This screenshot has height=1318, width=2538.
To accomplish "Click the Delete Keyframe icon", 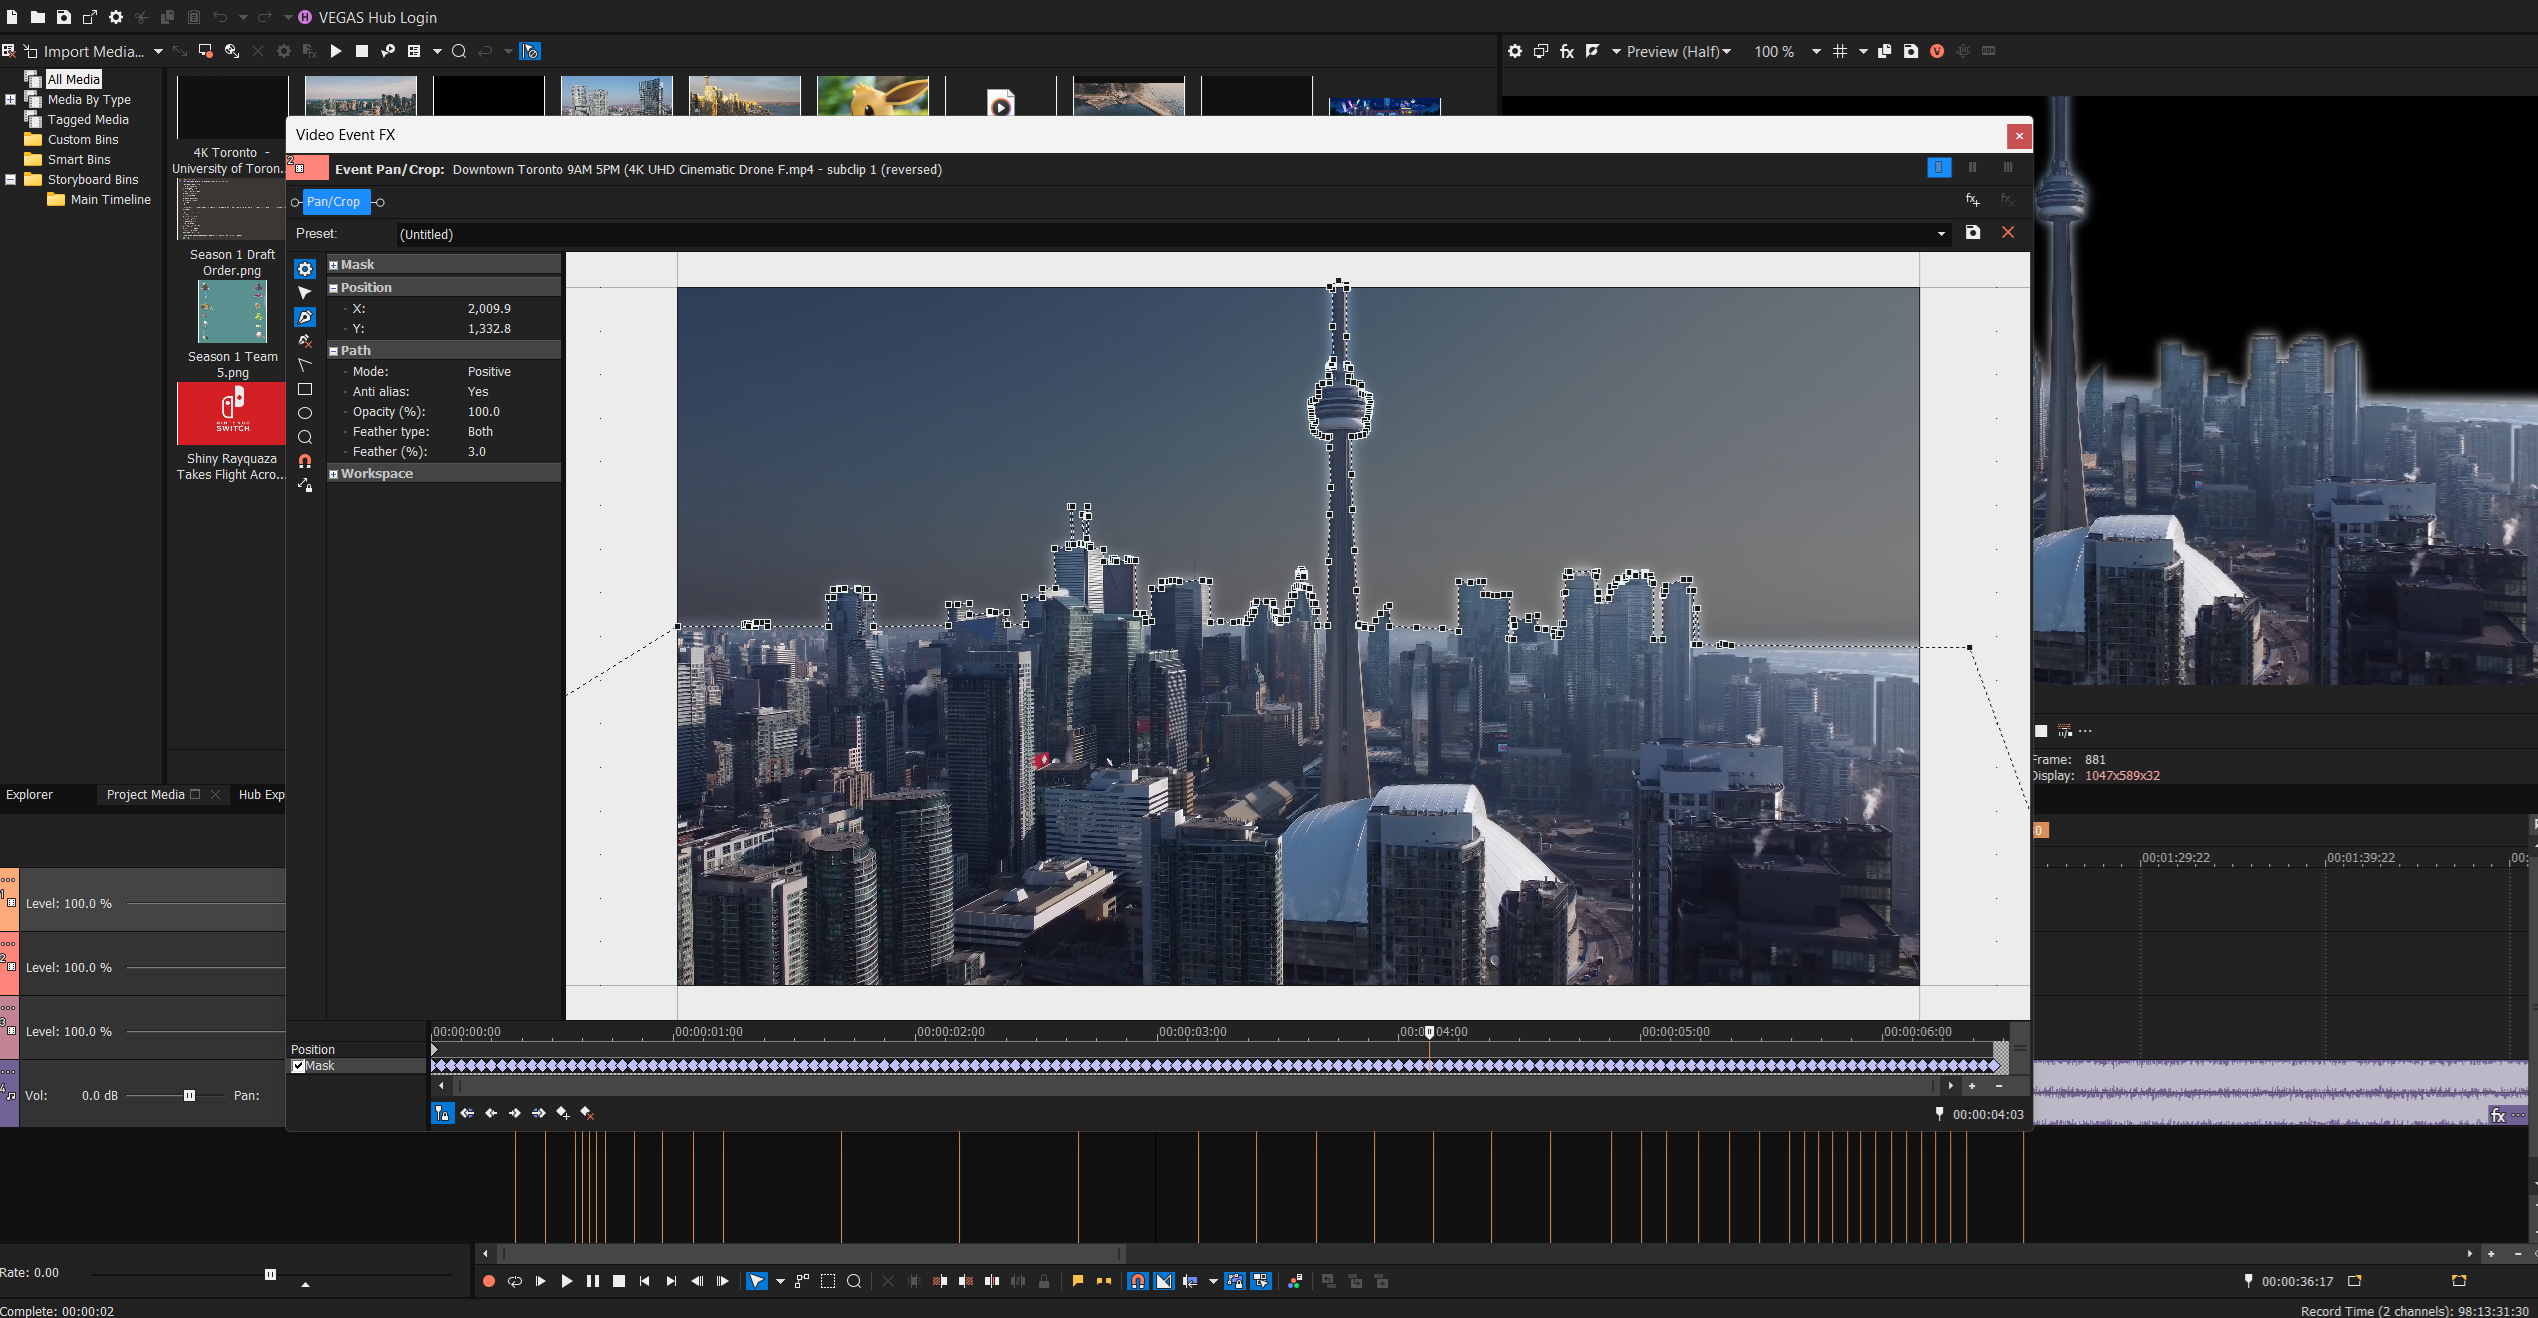I will 587,1113.
